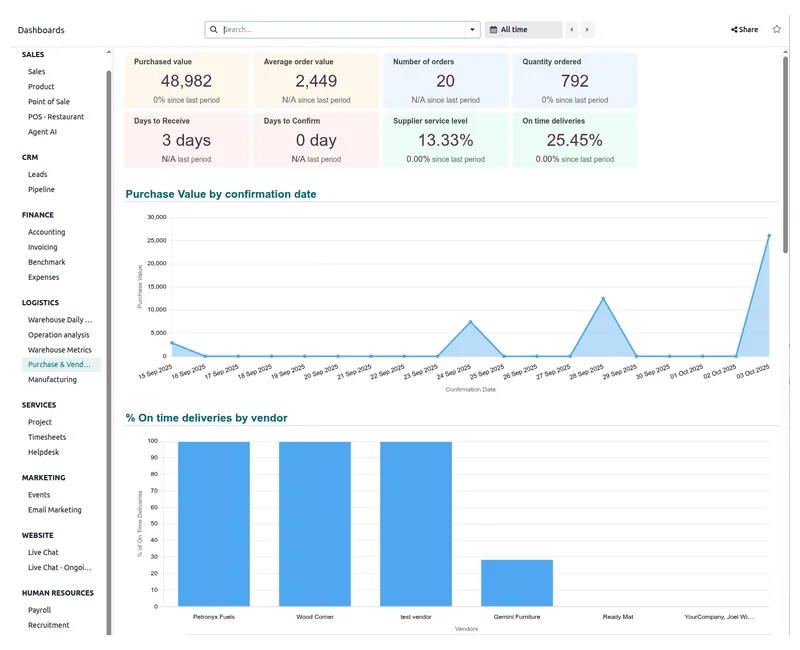Click the calendar icon beside All time

click(x=493, y=30)
